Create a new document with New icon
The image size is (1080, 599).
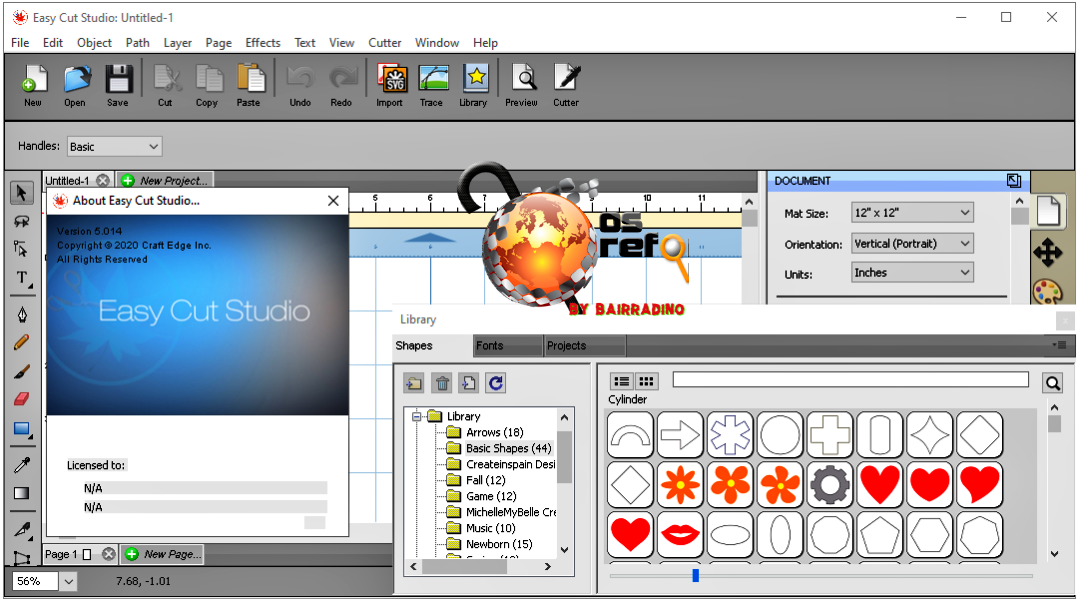[33, 85]
